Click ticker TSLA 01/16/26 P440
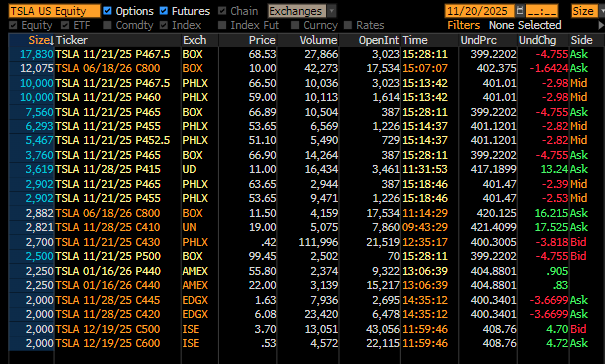This screenshot has height=364, width=605. [108, 271]
